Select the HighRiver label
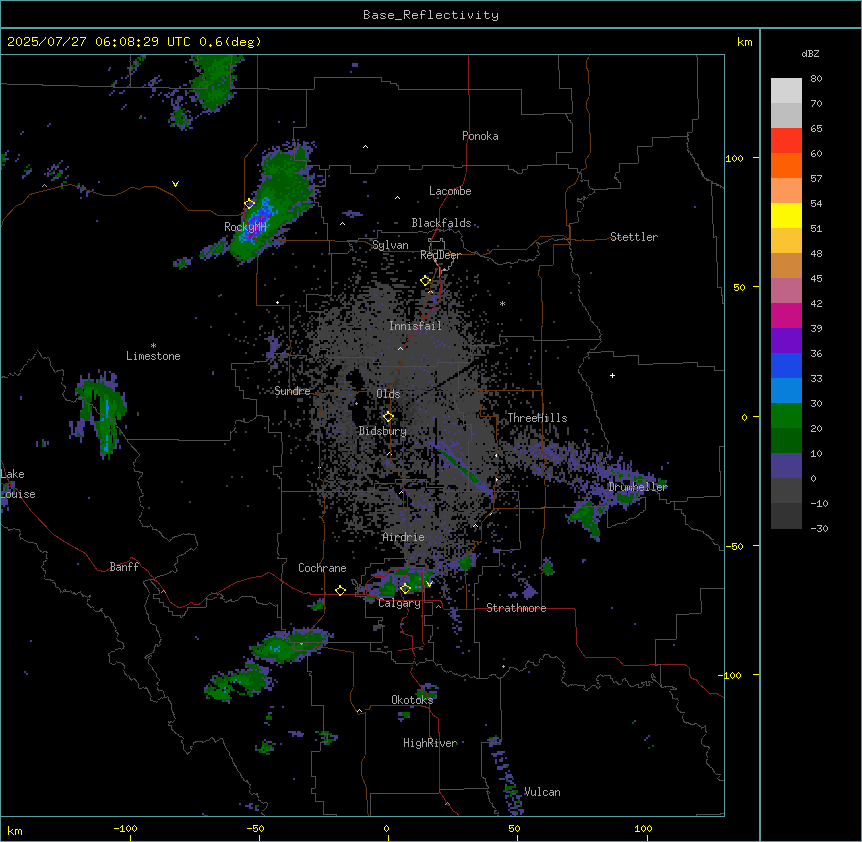This screenshot has width=862, height=842. coord(430,743)
